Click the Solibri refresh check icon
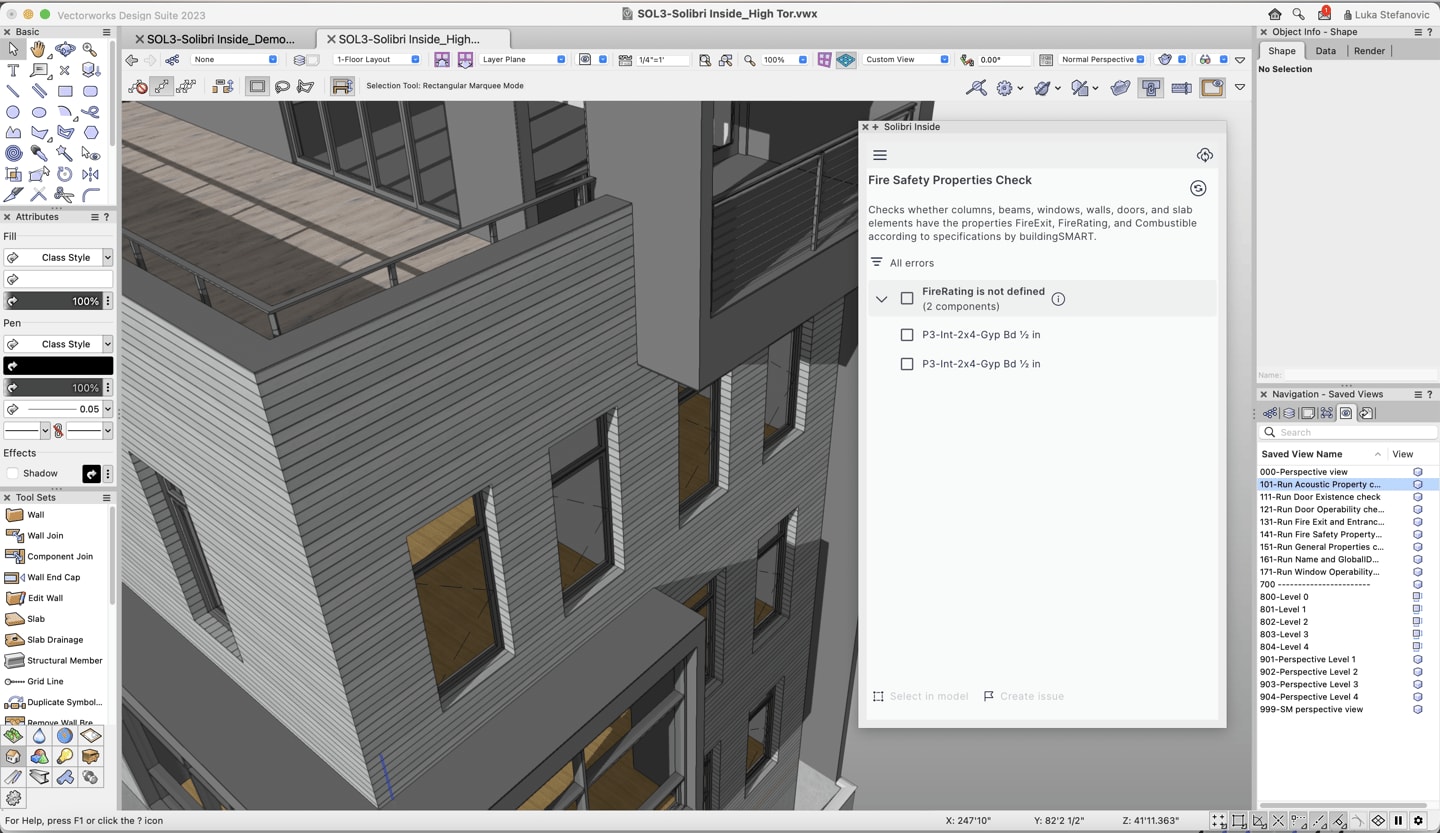Viewport: 1440px width, 833px height. coord(1198,188)
